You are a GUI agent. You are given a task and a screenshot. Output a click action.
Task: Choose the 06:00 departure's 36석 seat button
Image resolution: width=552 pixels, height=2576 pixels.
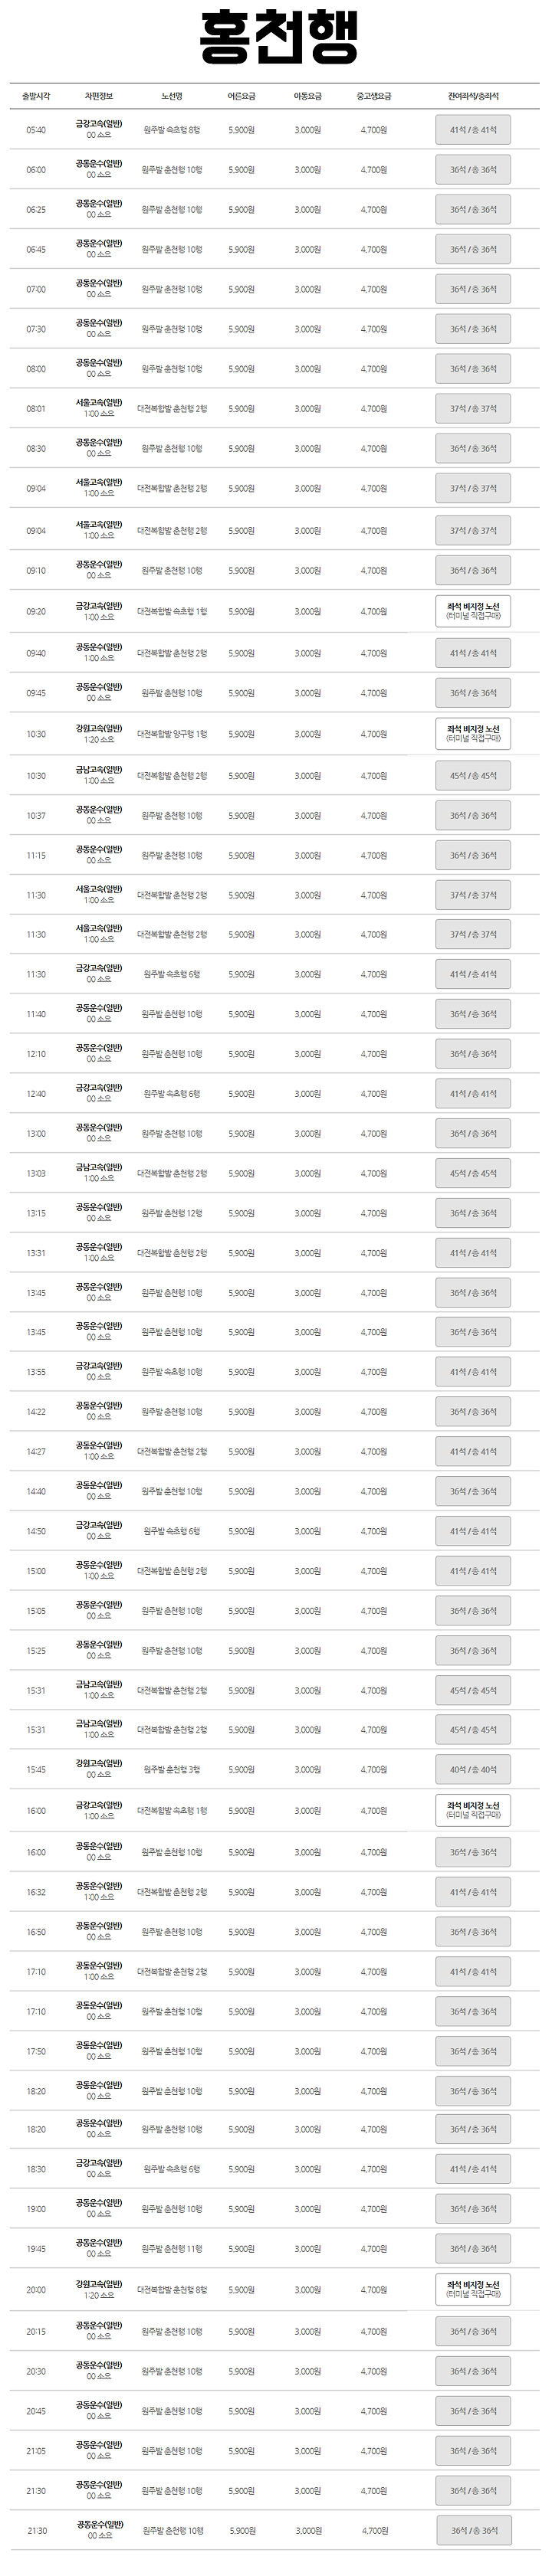click(x=473, y=170)
